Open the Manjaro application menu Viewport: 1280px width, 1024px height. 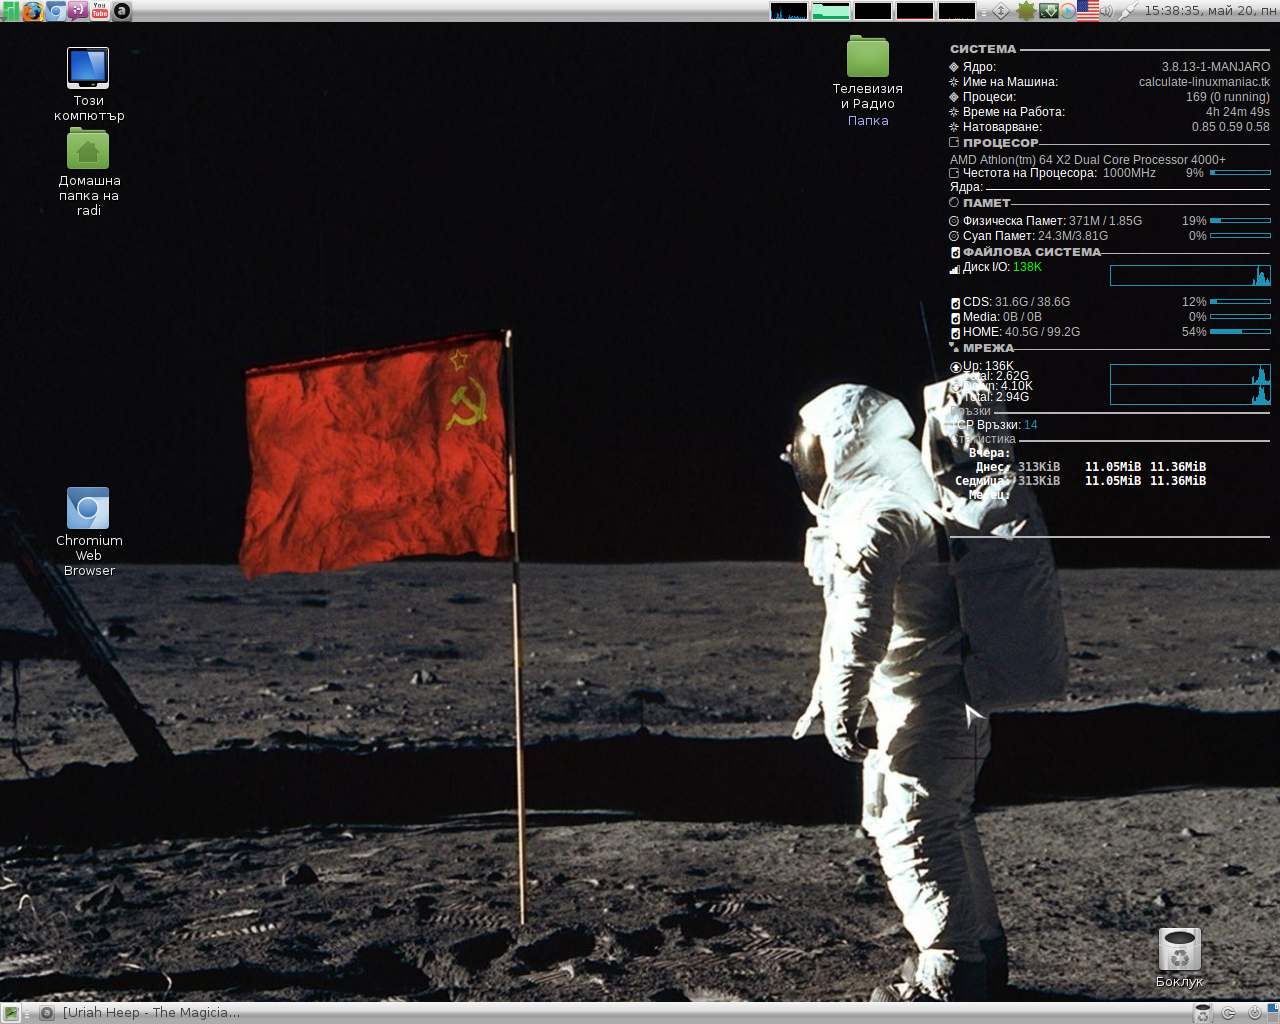point(11,11)
